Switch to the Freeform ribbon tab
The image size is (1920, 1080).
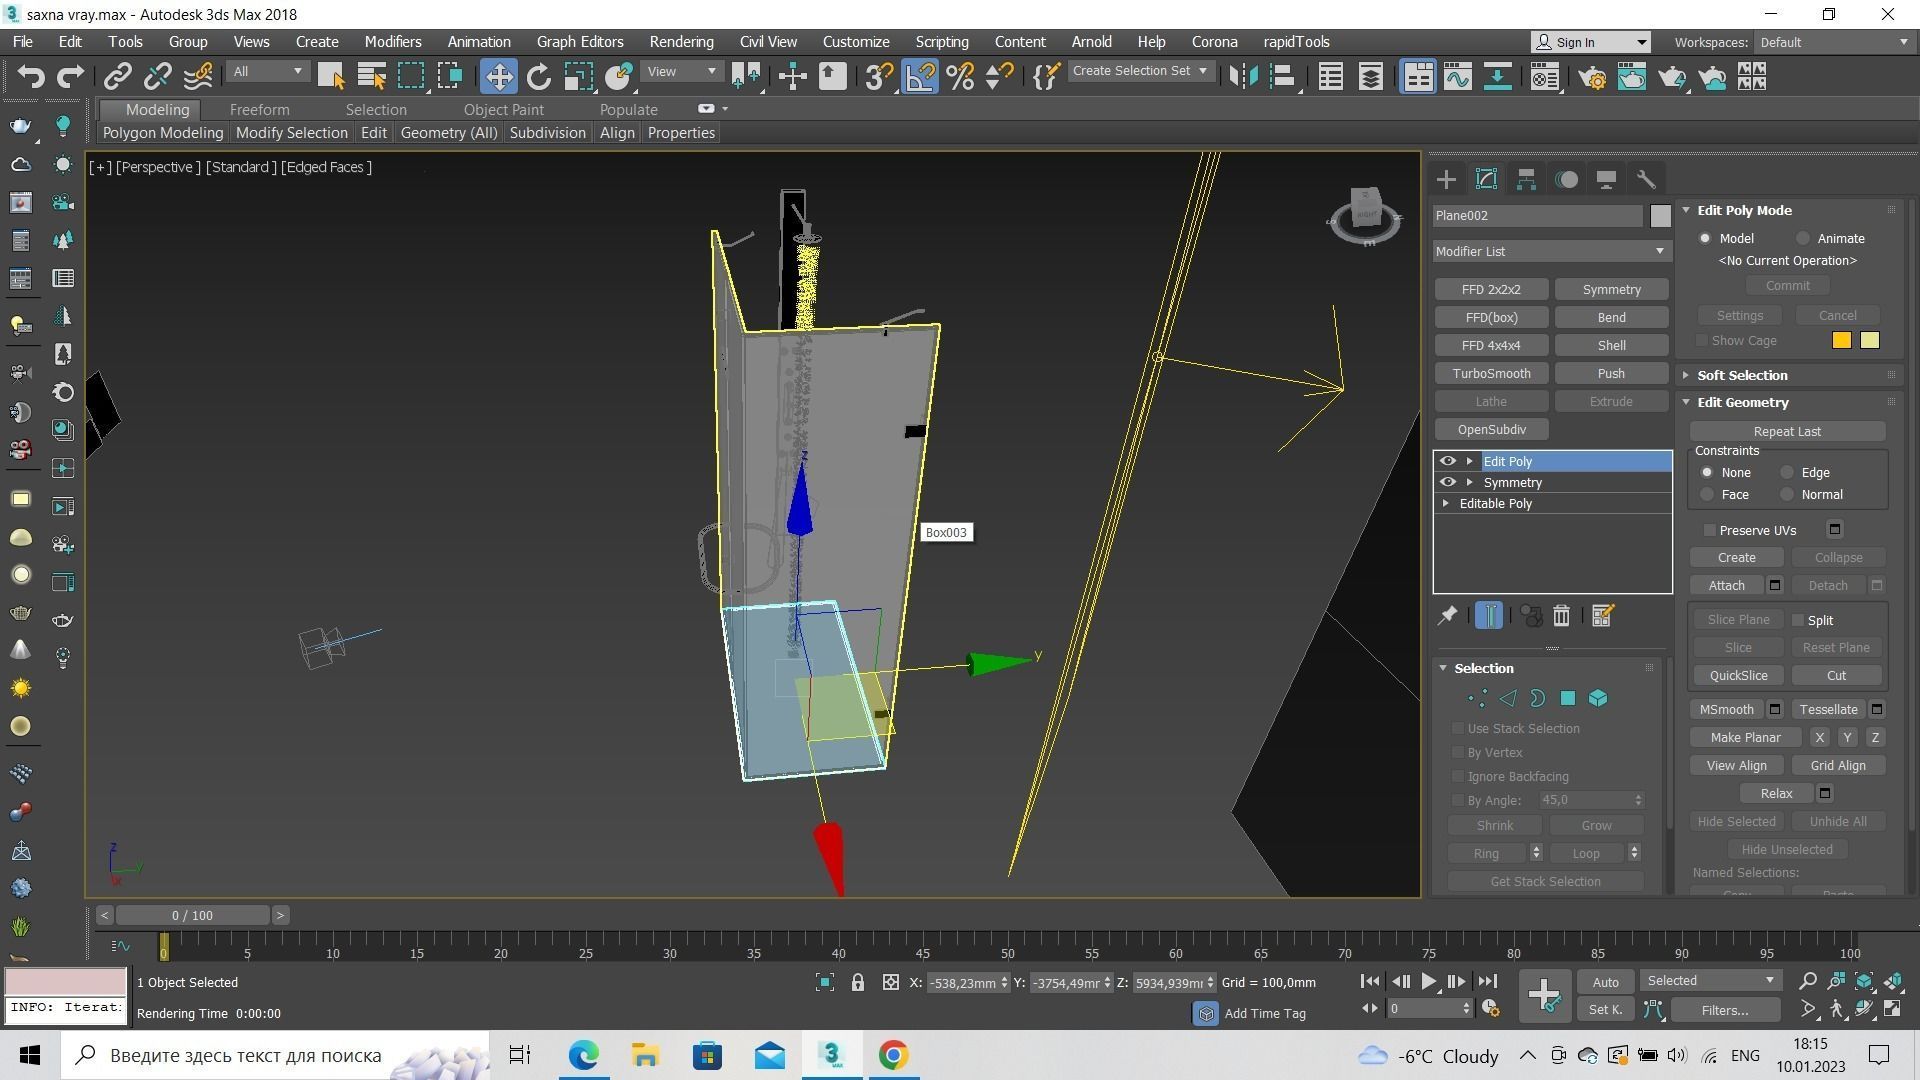coord(259,110)
